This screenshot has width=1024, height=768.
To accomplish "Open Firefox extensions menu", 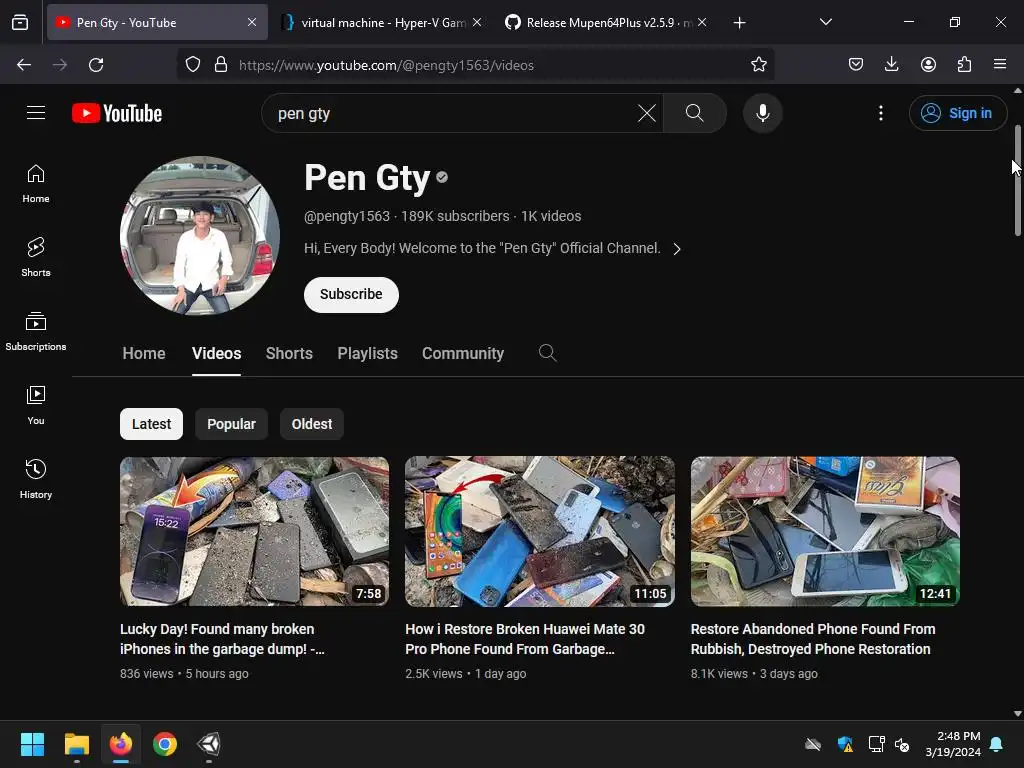I will click(x=964, y=65).
